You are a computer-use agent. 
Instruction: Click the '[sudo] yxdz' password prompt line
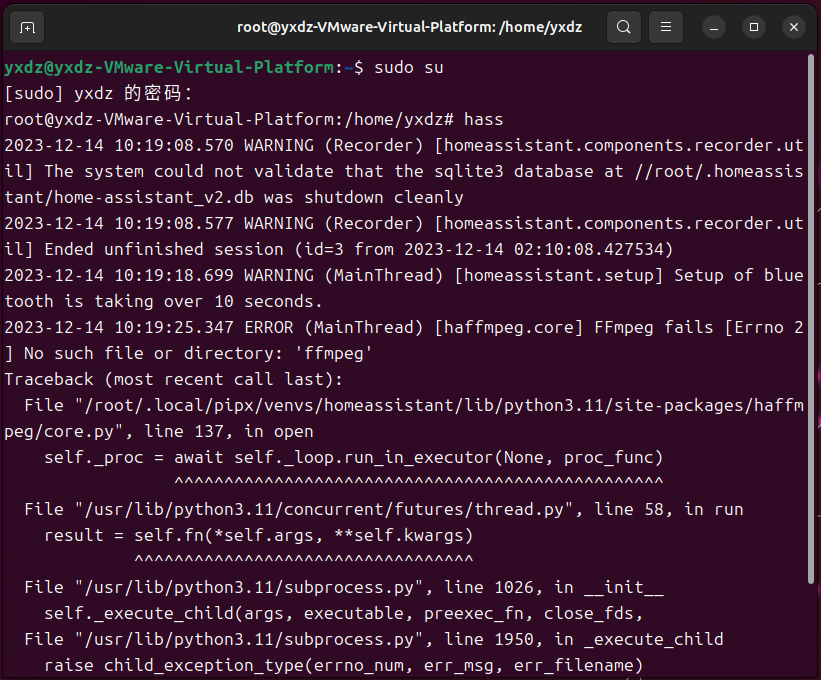pos(98,94)
